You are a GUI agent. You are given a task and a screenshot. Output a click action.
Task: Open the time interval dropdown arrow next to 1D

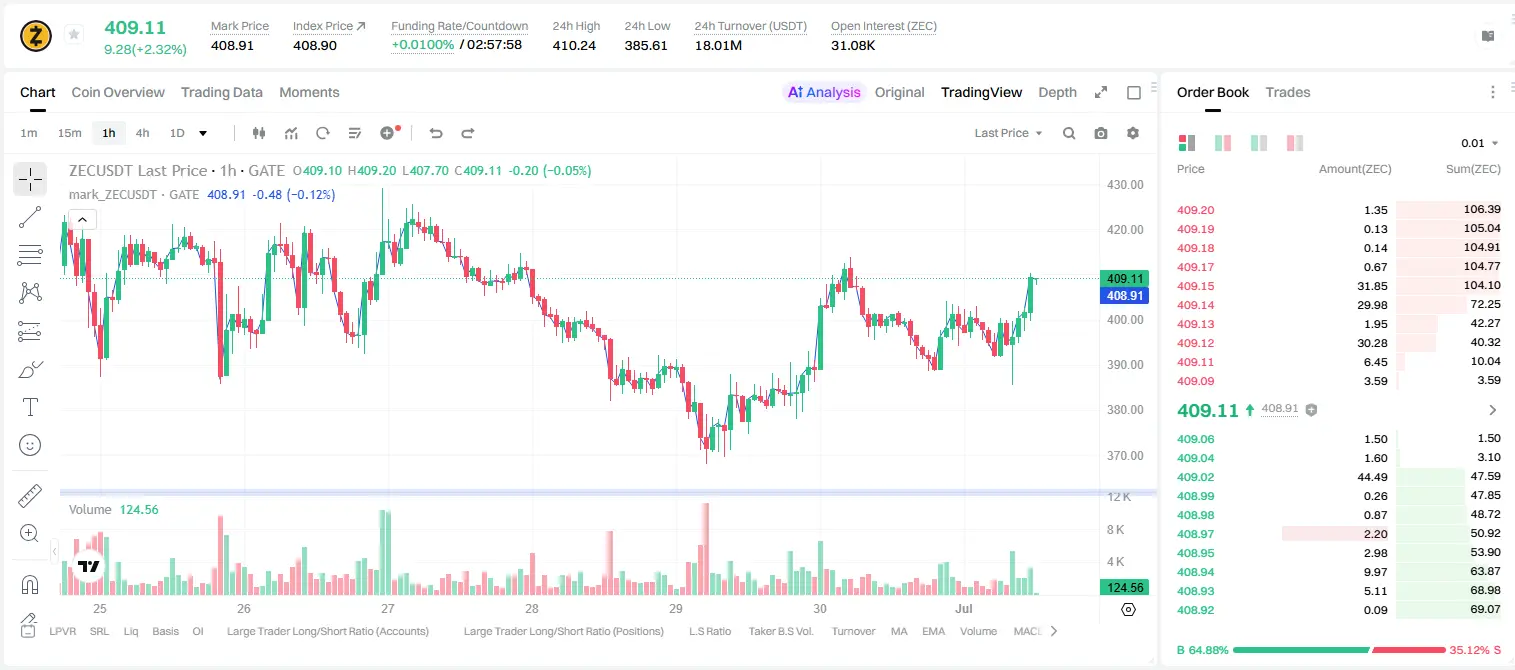tap(203, 133)
